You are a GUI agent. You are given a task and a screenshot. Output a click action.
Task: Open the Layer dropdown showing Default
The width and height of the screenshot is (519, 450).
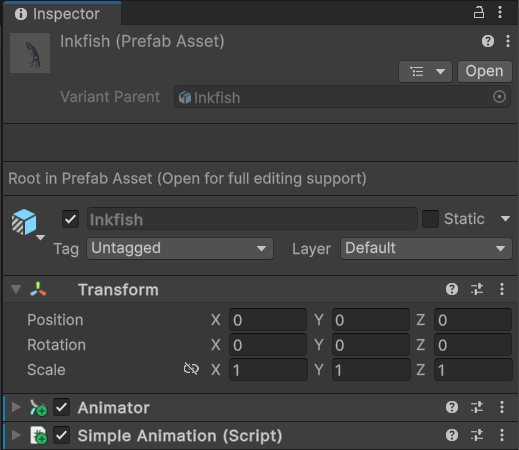coord(426,248)
